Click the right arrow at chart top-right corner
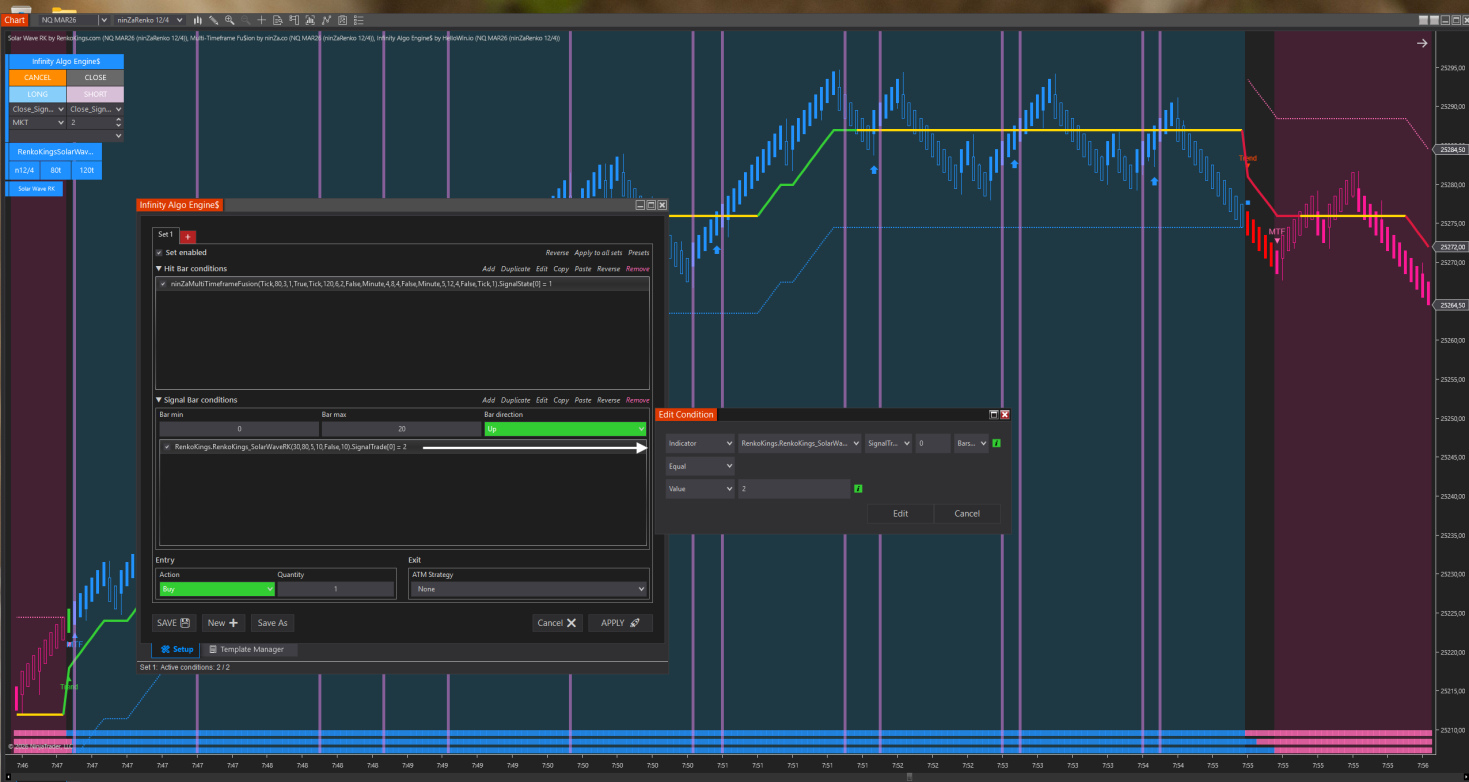Screen dimensions: 1469x782 pos(1422,43)
